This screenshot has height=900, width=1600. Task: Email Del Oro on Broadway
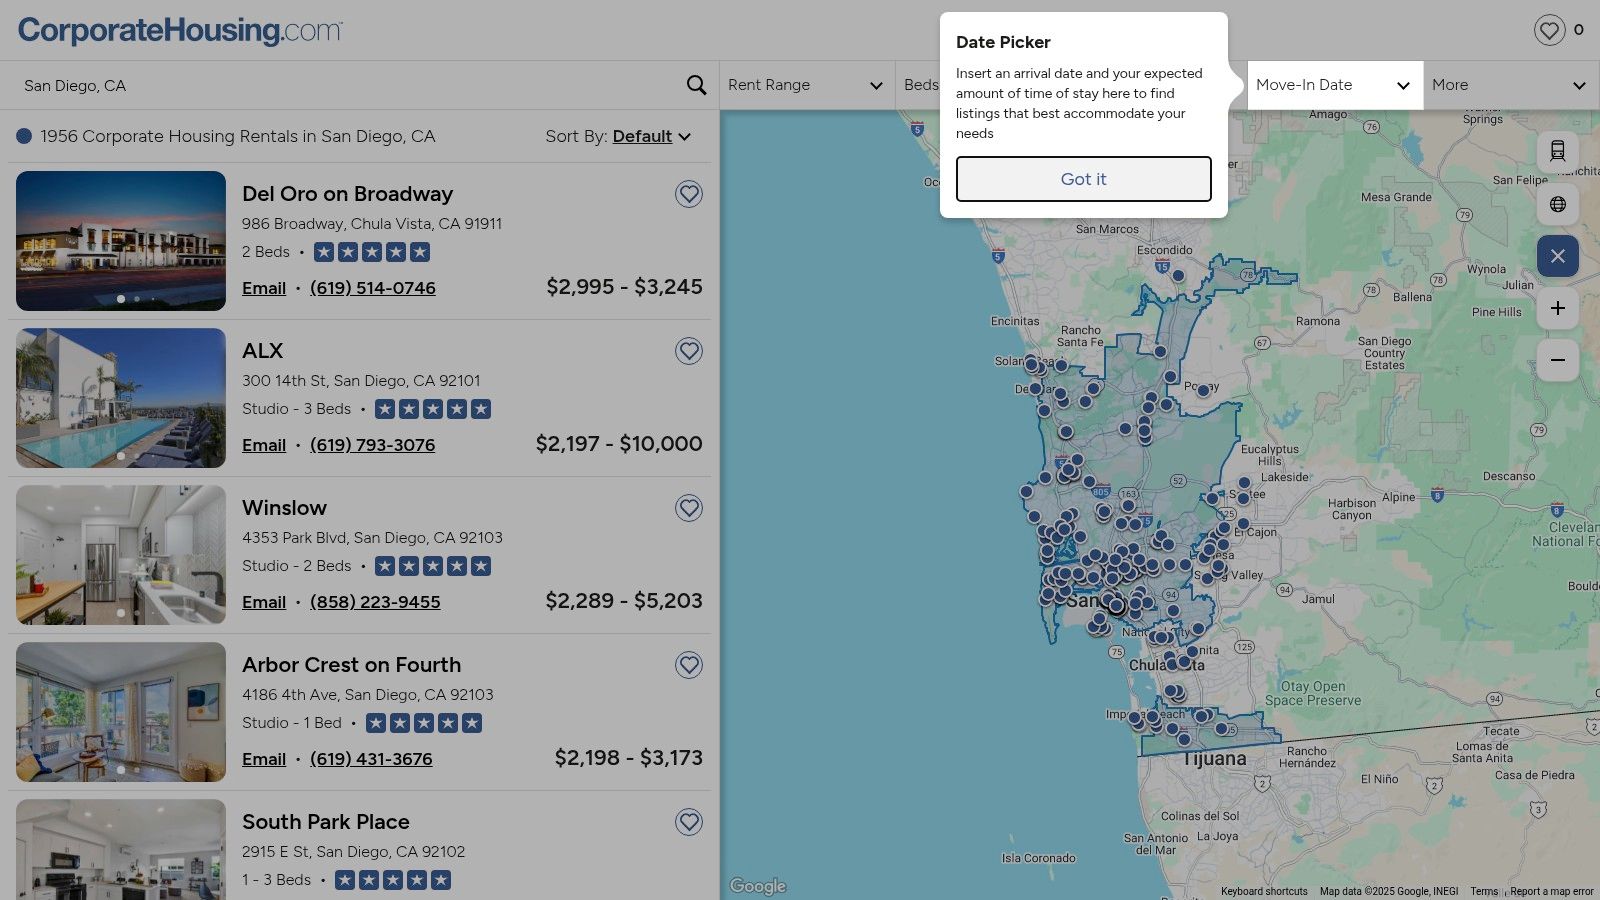coord(264,288)
